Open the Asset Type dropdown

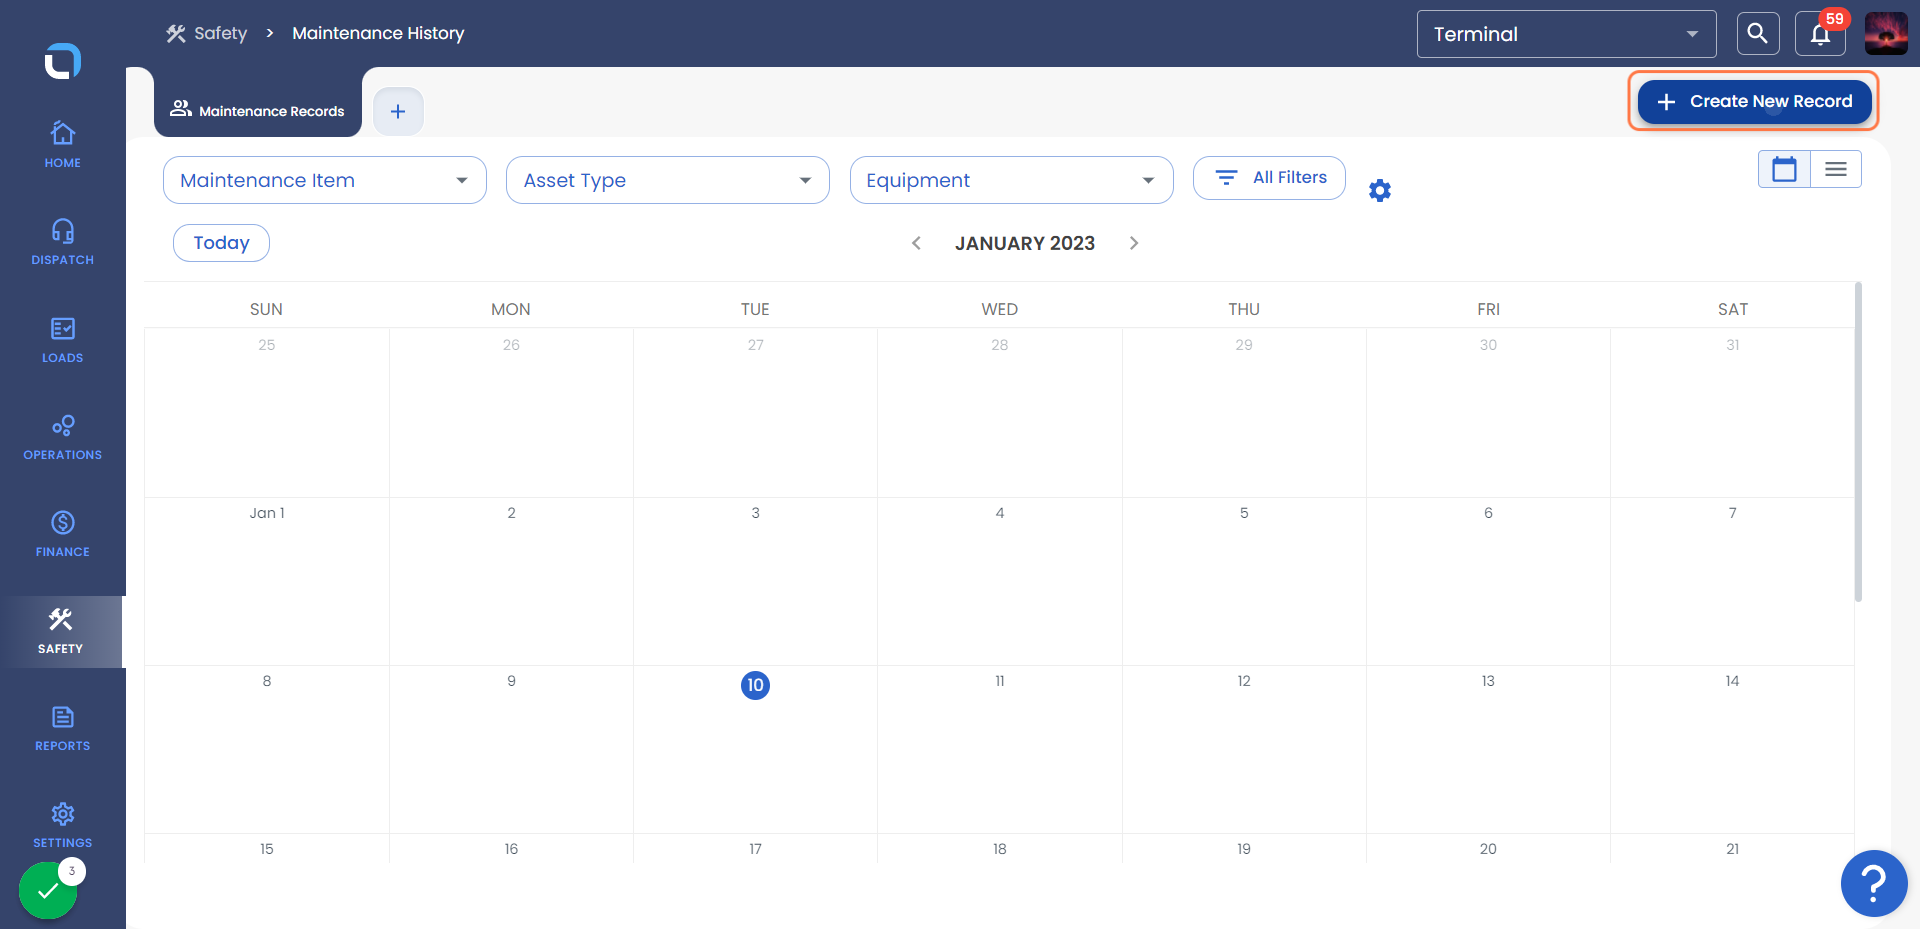668,180
